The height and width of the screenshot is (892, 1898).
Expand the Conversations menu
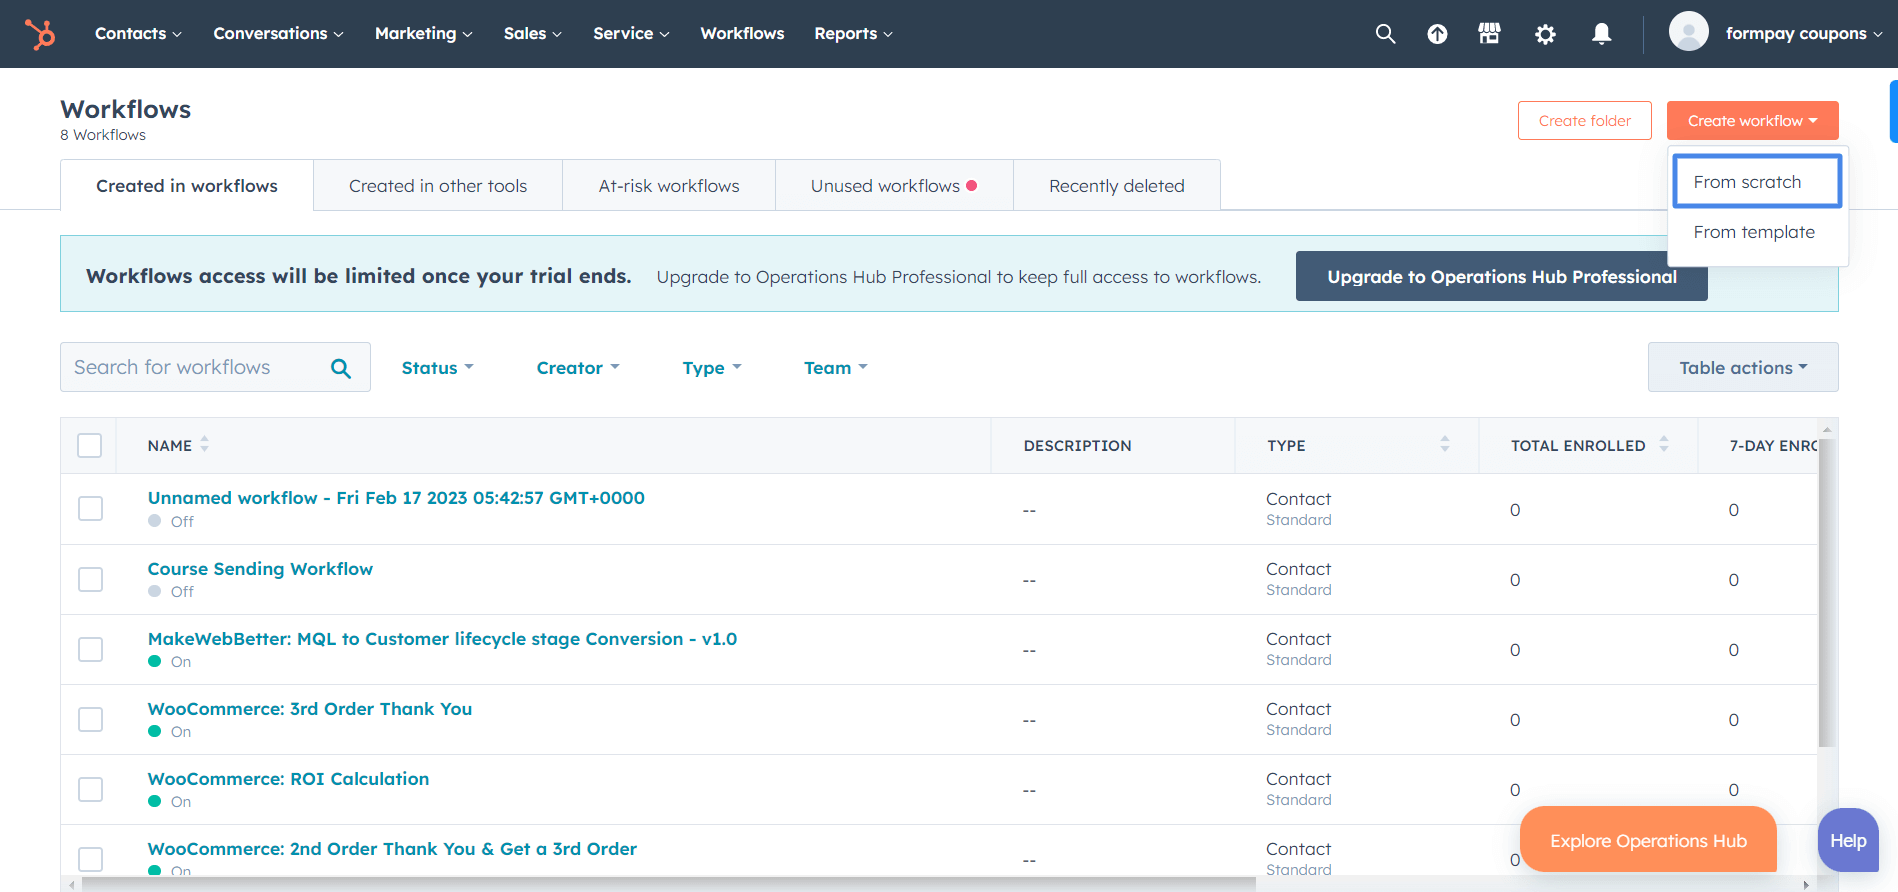pyautogui.click(x=278, y=34)
